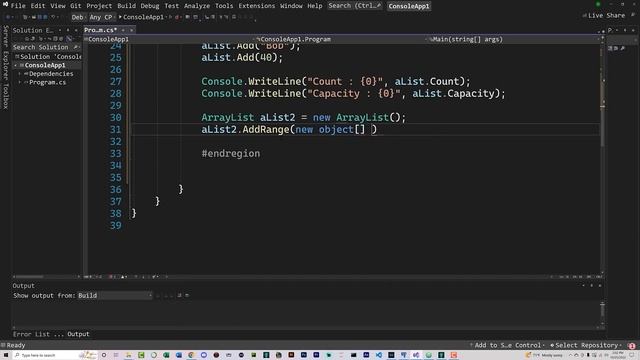Click the pin icon in the Solution Explorer header
Image resolution: width=640 pixels, height=360 pixels.
[68, 30]
